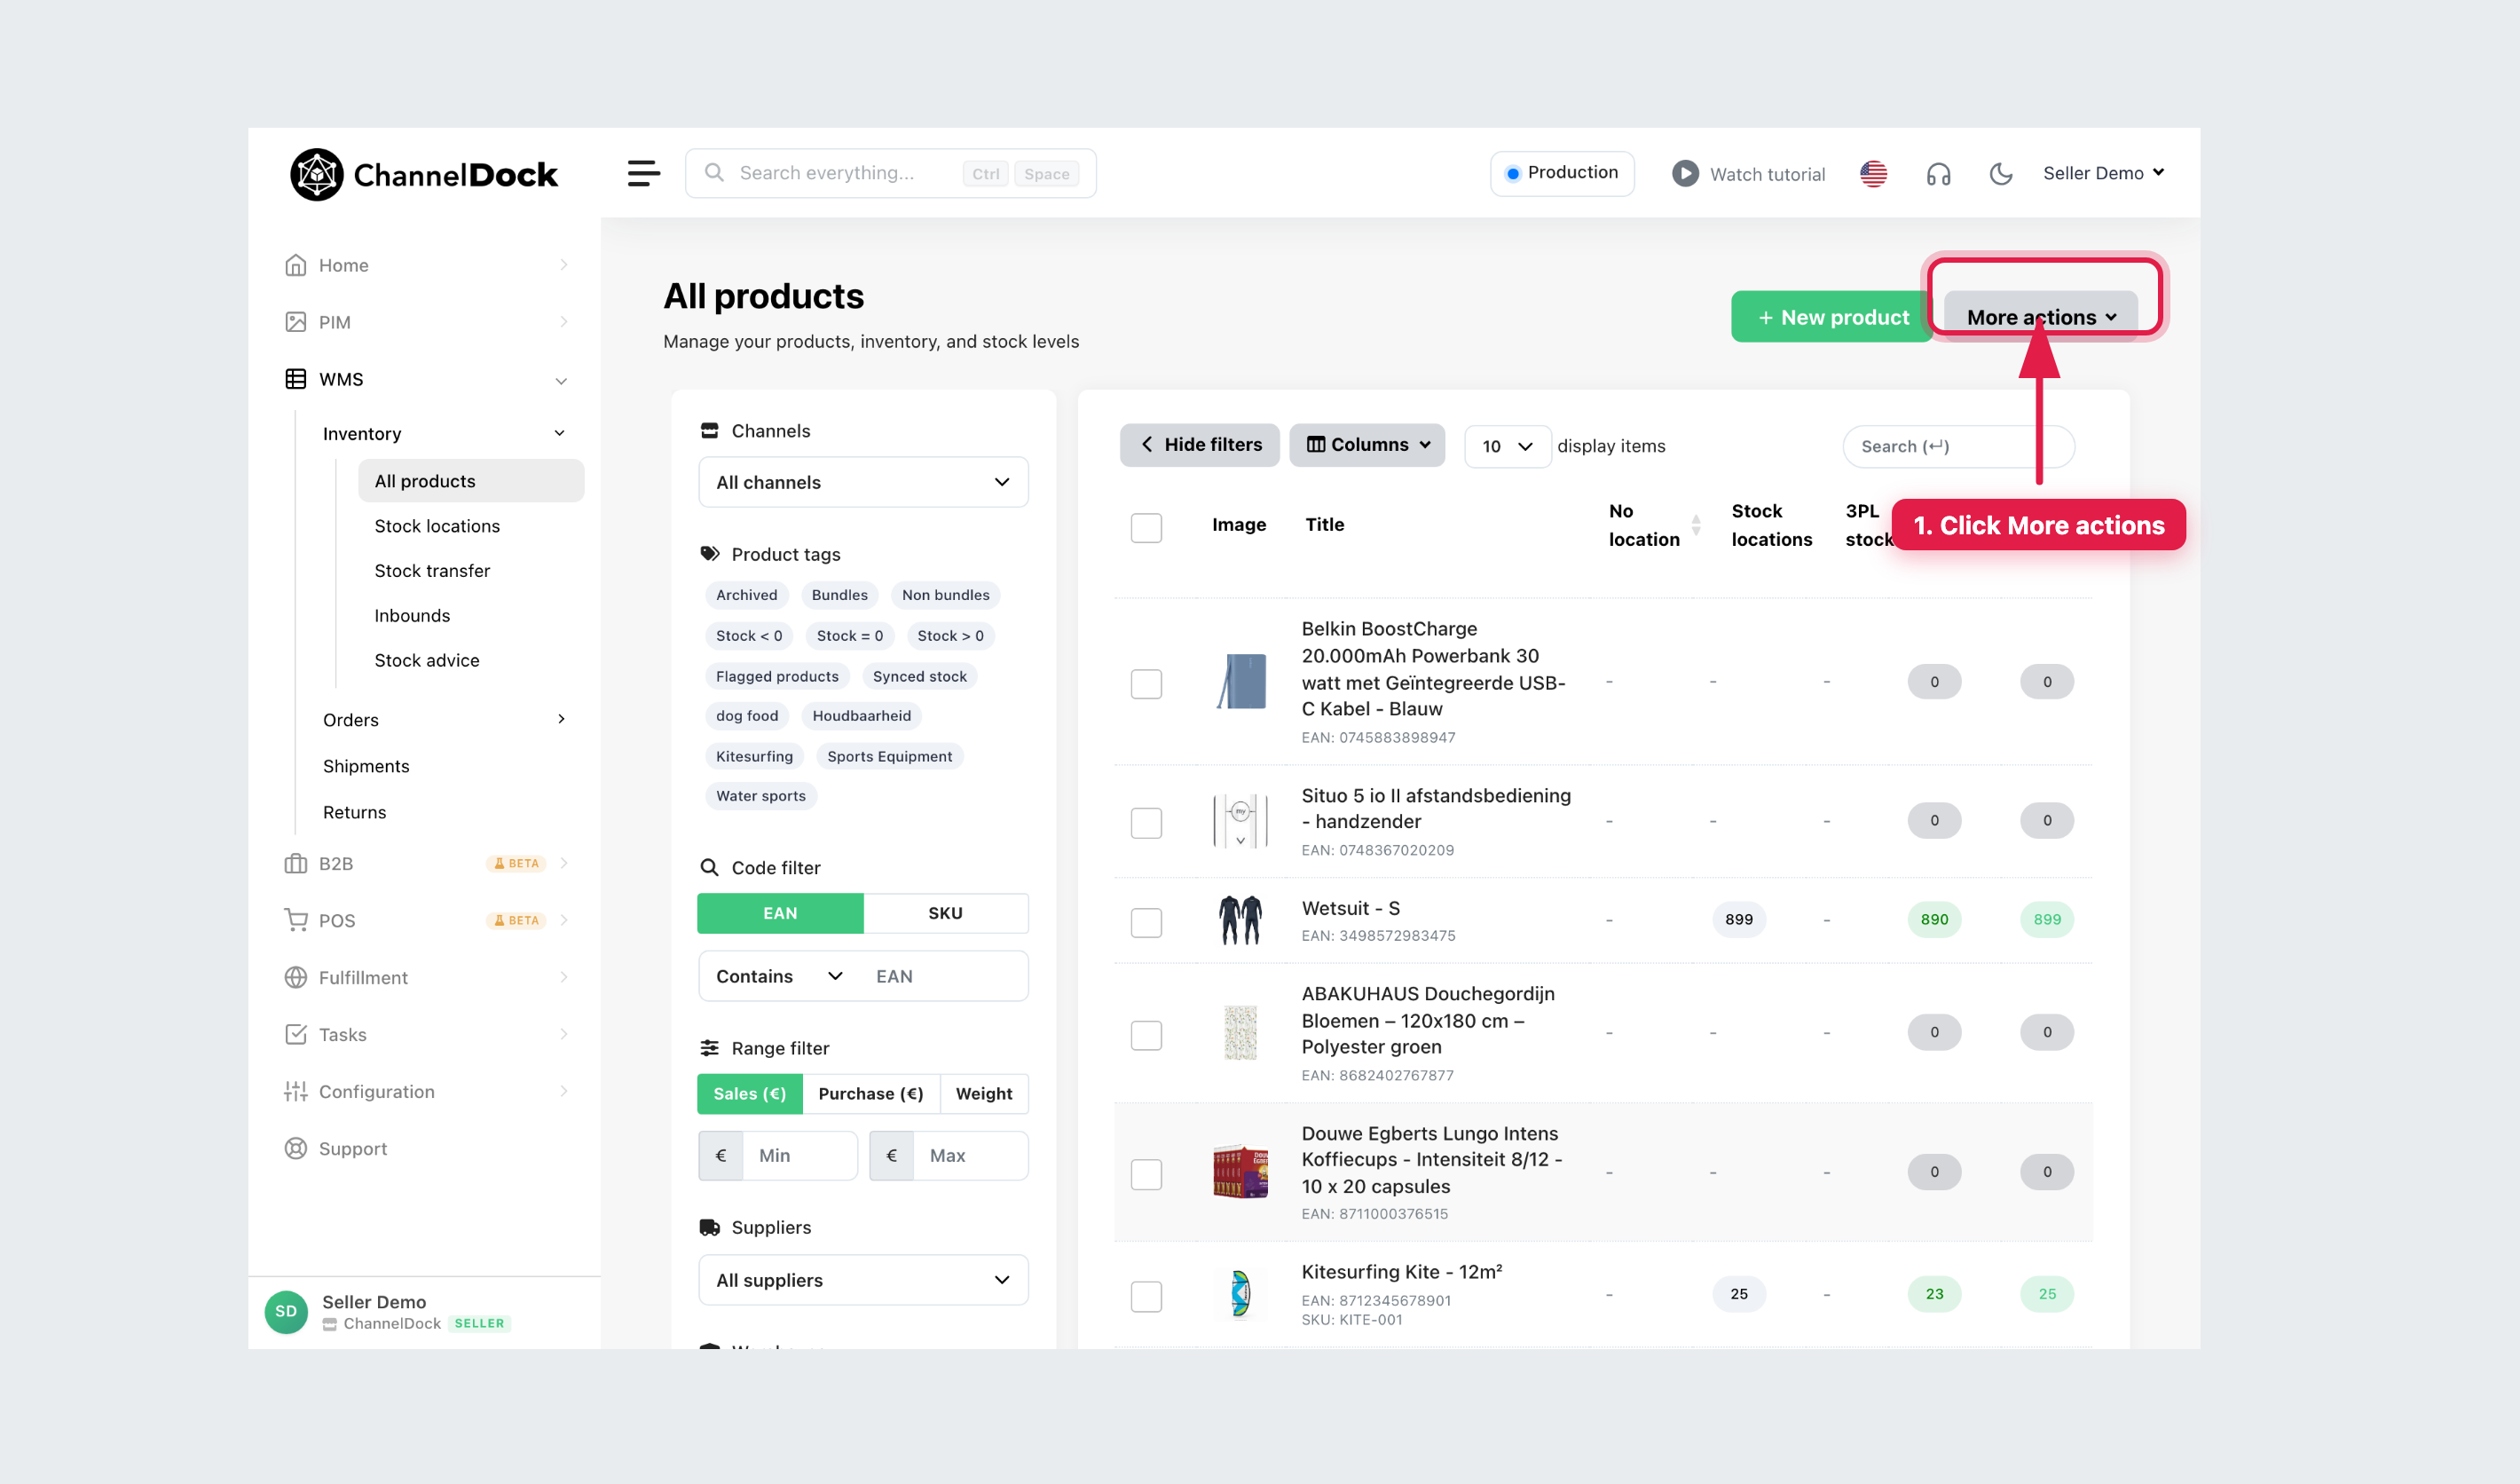Open the Columns dropdown
Image resolution: width=2520 pixels, height=1484 pixels.
point(1367,445)
